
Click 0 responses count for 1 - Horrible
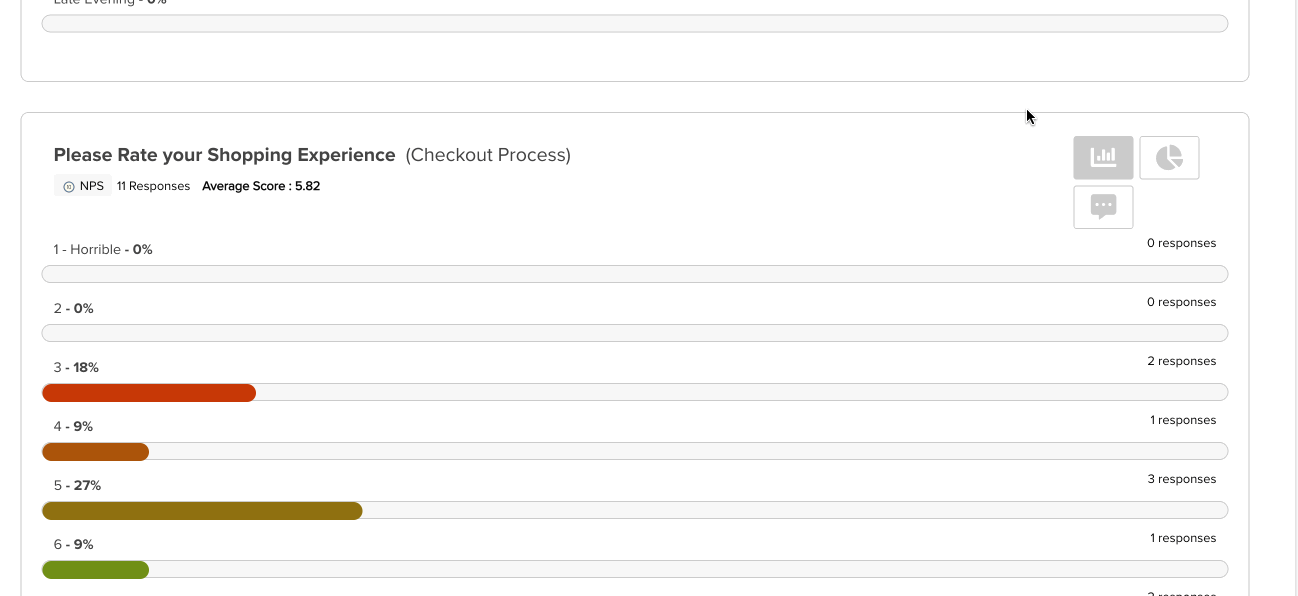pyautogui.click(x=1181, y=243)
